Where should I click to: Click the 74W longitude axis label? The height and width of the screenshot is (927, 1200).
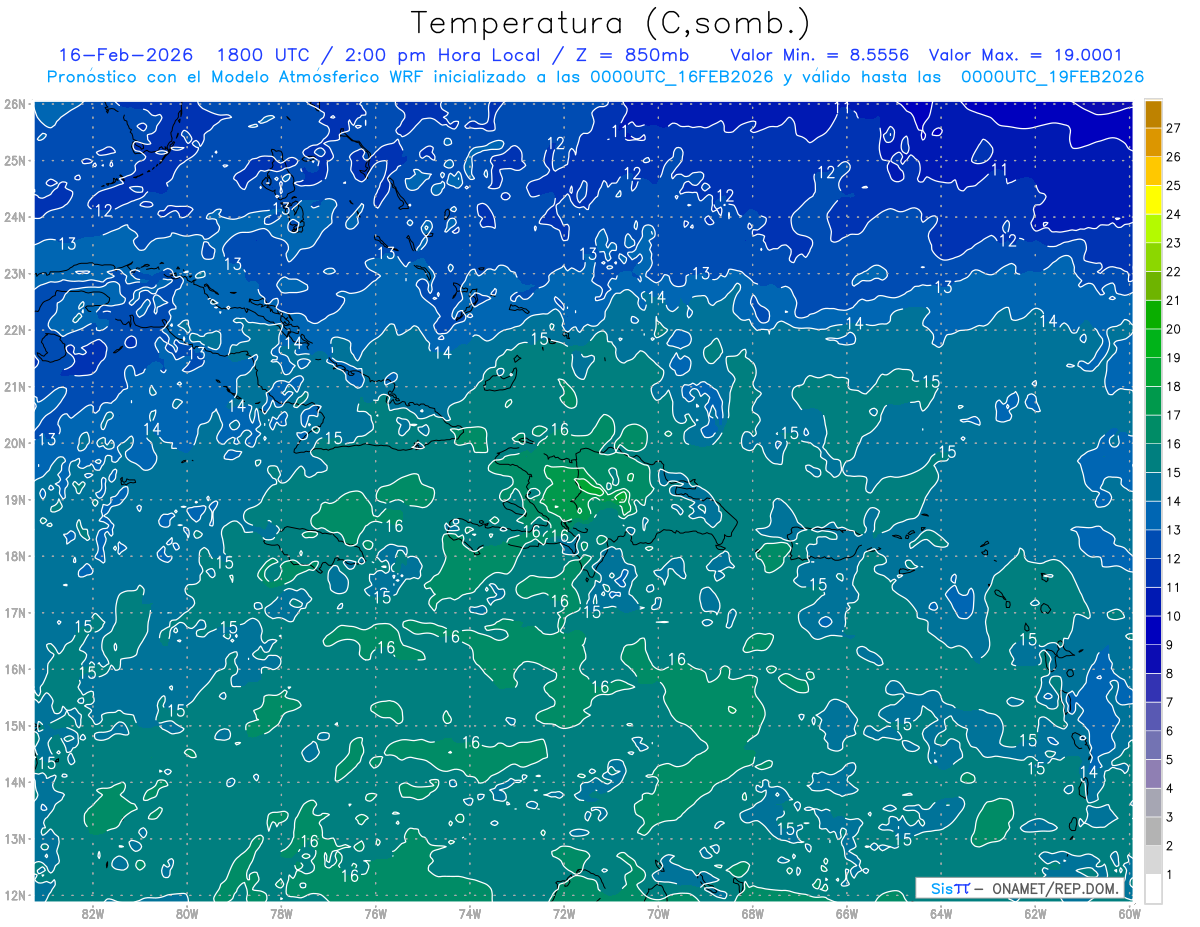coord(469,913)
